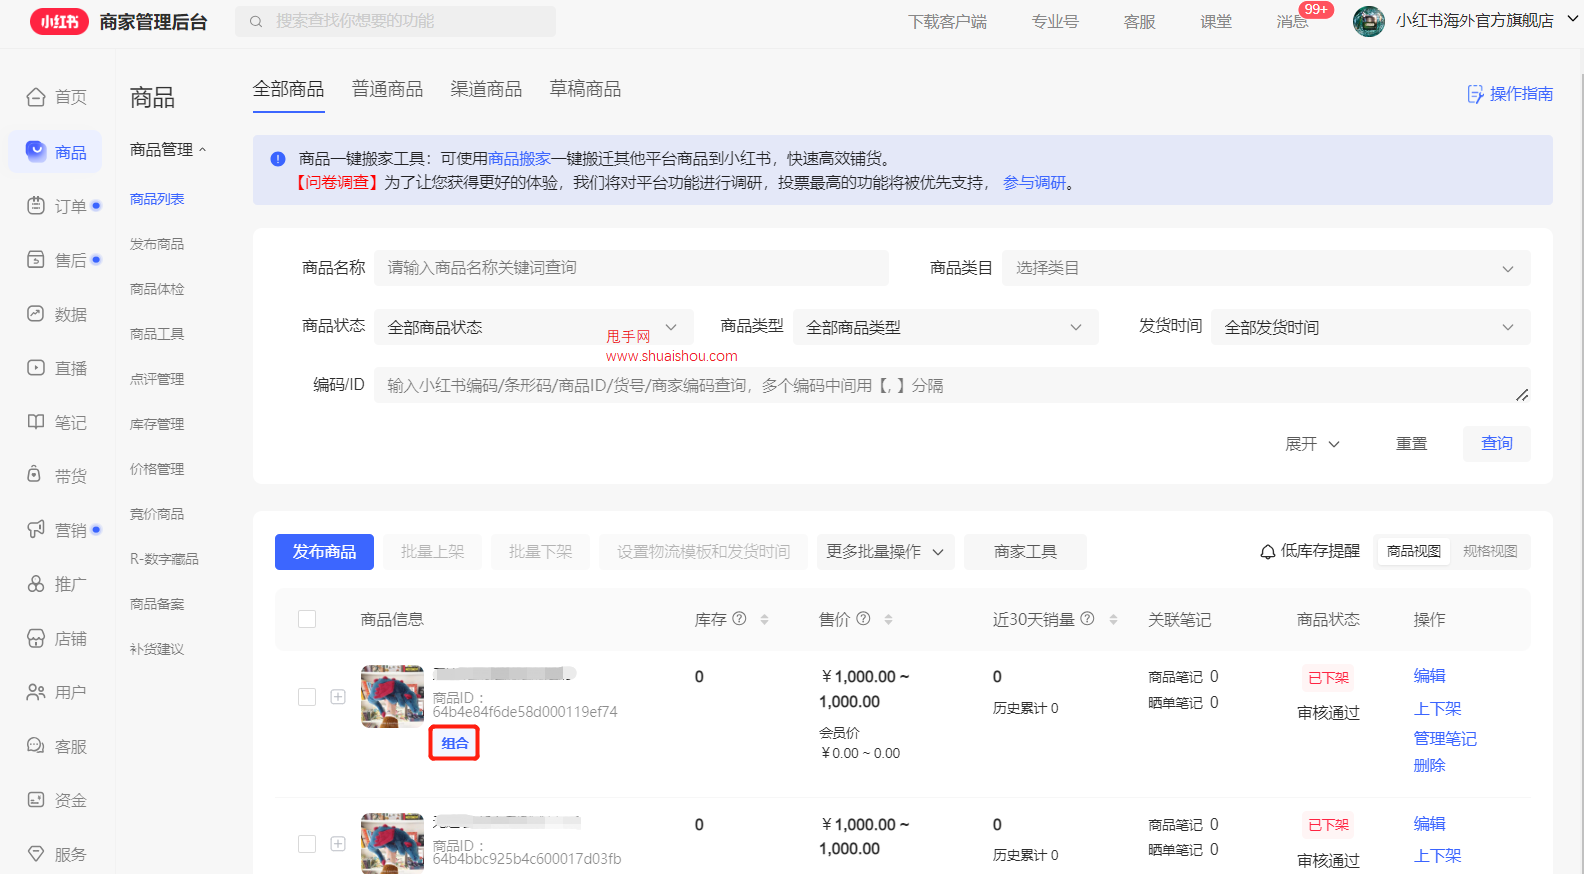Open the 商品搬家 link
1584x874 pixels.
click(x=519, y=159)
